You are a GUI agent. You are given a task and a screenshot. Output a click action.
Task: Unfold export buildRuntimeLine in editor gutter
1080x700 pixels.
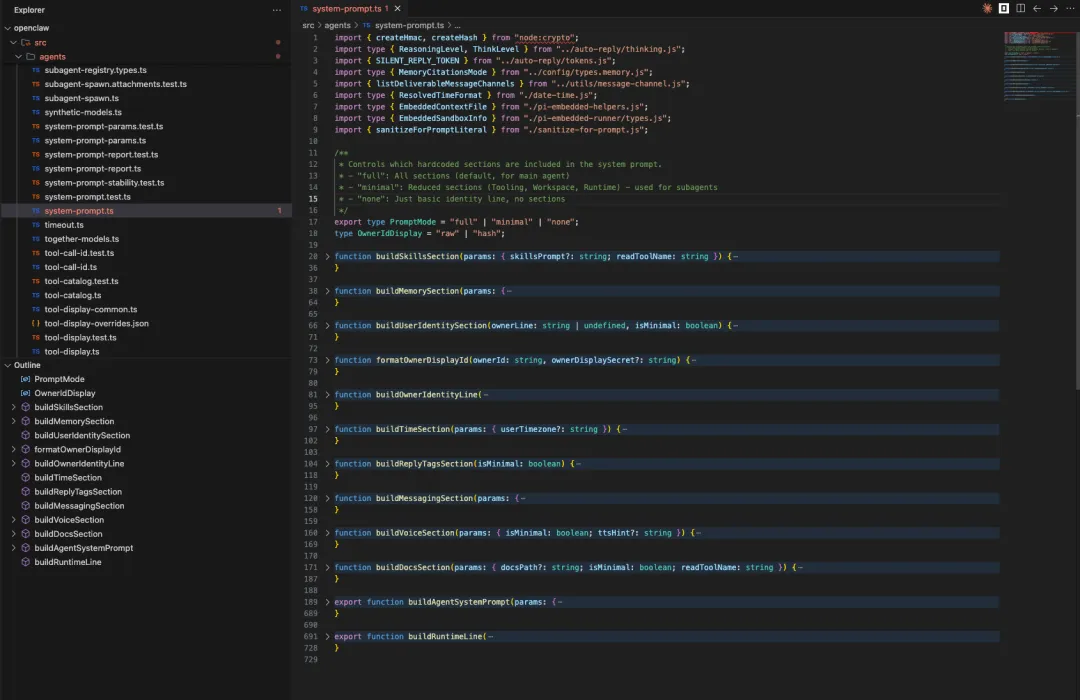(x=327, y=637)
